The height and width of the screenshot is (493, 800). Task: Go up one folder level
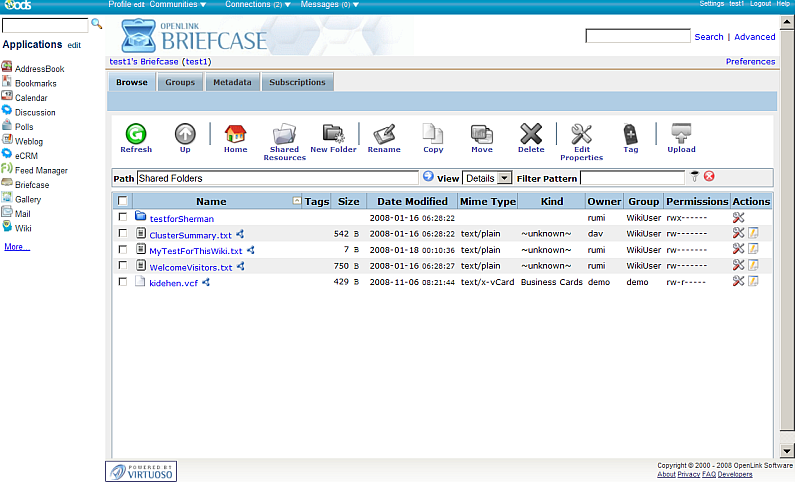click(185, 135)
